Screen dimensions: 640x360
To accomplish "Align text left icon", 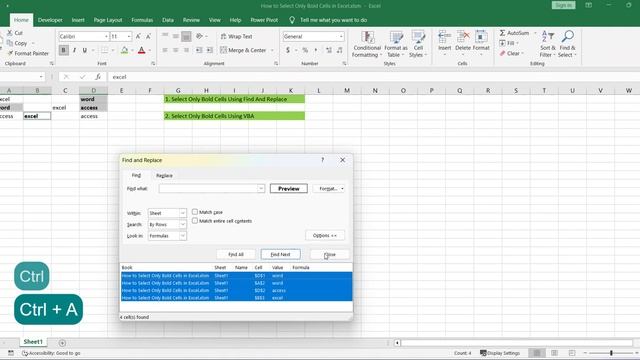I will [x=165, y=50].
